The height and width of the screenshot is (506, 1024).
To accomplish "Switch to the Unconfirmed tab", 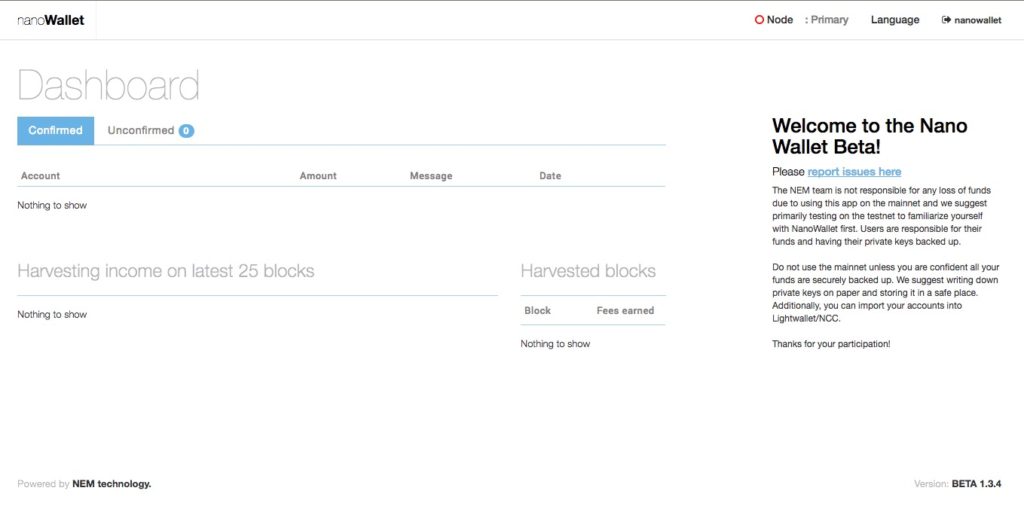I will point(151,131).
